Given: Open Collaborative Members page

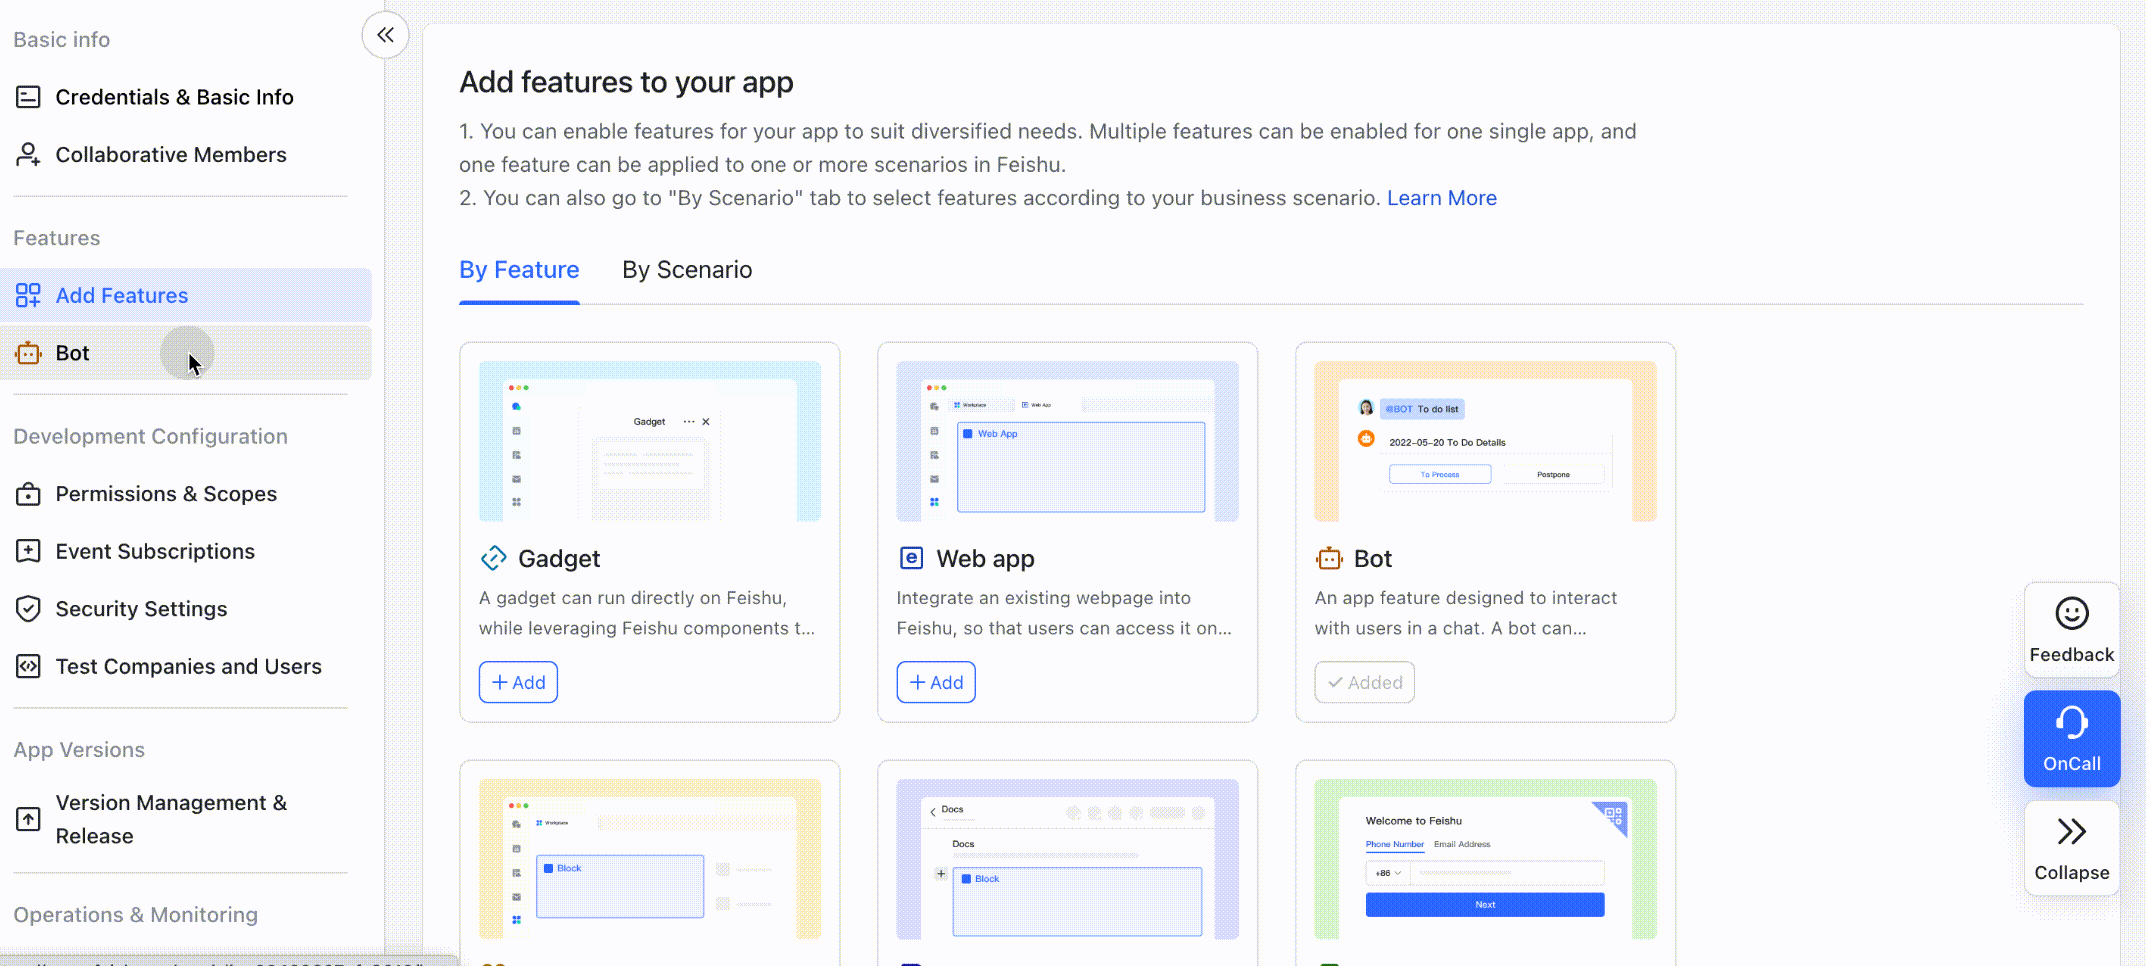Looking at the screenshot, I should (x=186, y=155).
